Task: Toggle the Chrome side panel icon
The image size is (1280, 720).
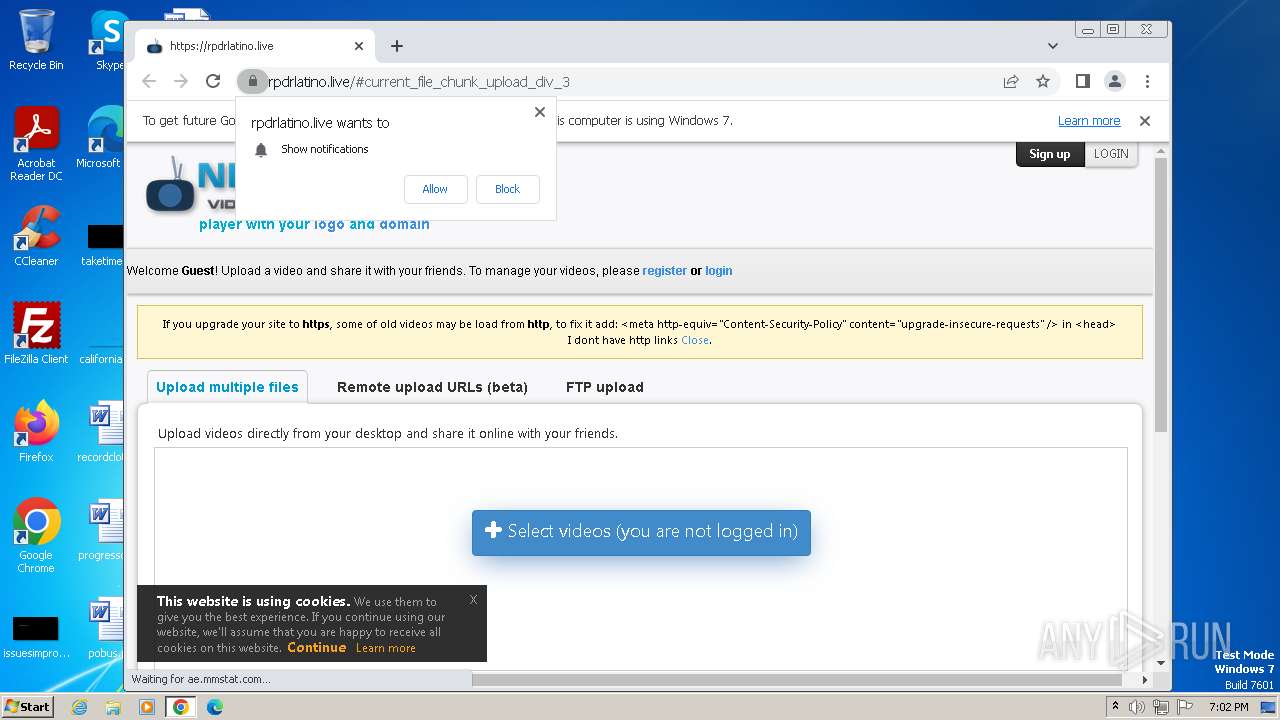Action: [1082, 81]
